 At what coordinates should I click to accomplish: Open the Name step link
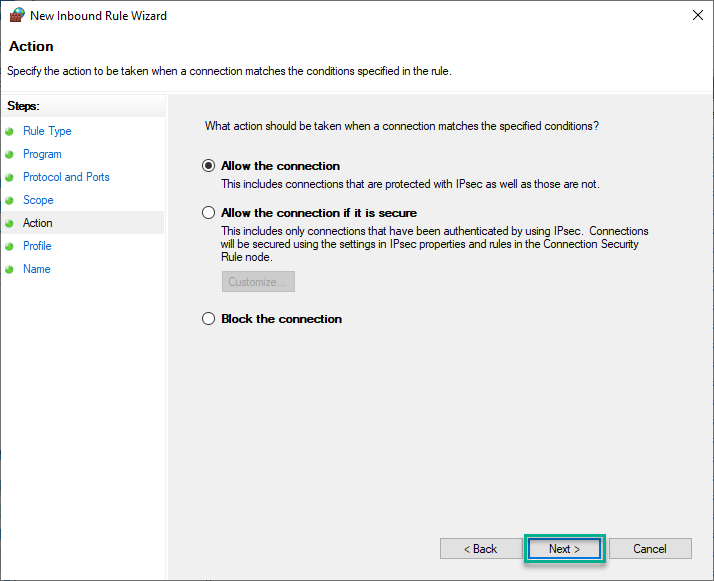37,269
